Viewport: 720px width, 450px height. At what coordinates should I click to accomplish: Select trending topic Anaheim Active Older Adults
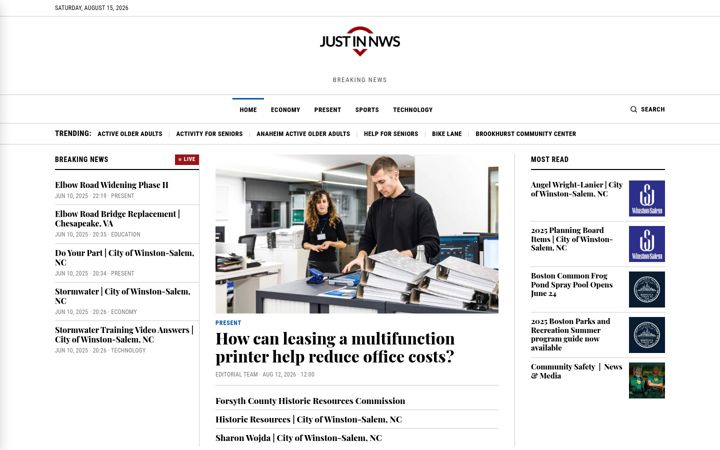tap(303, 134)
